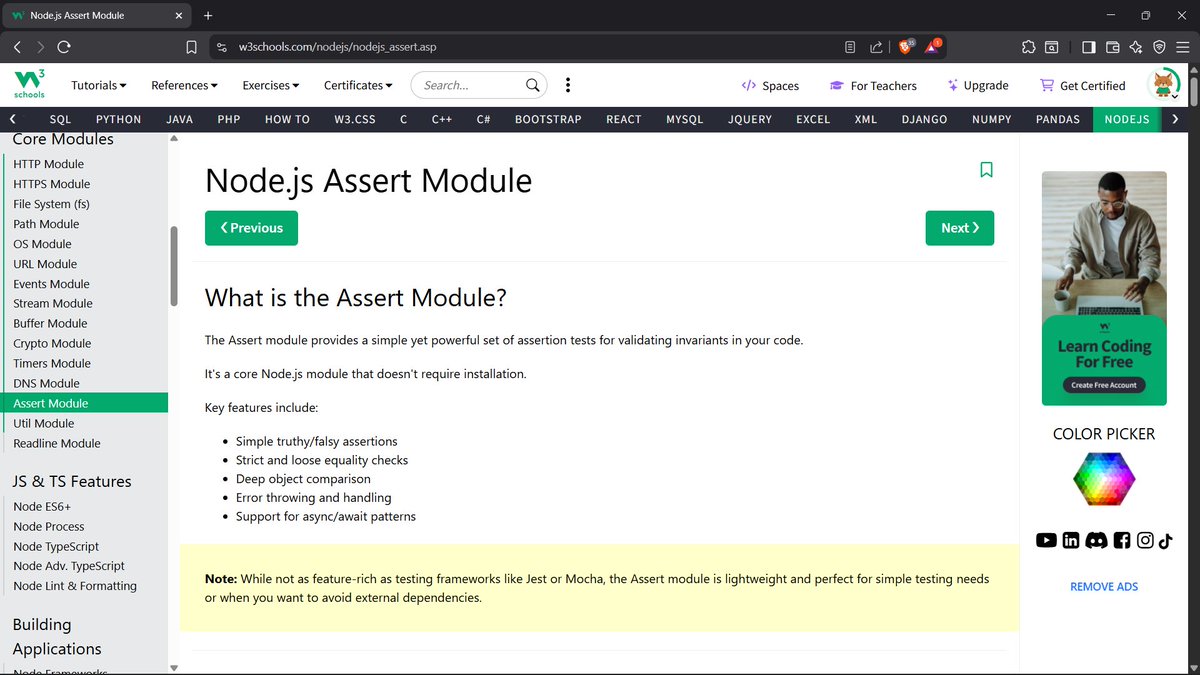
Task: Open the user profile fox avatar
Action: [x=1163, y=85]
